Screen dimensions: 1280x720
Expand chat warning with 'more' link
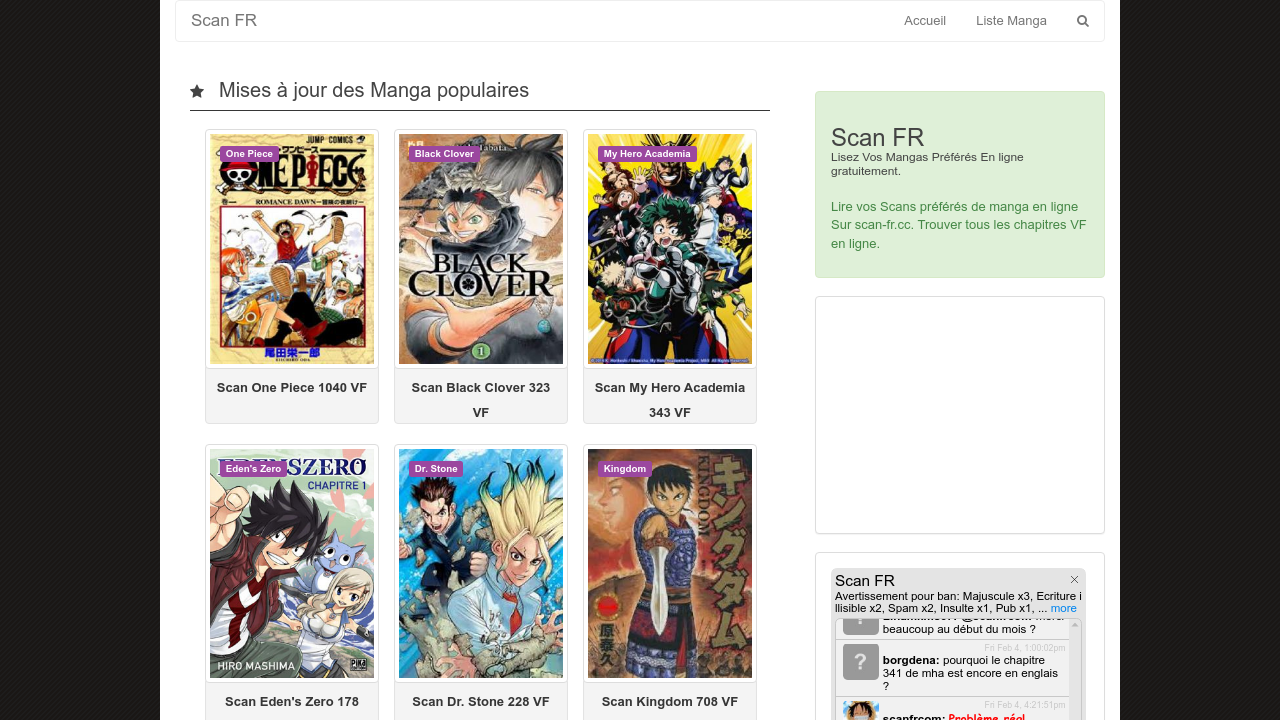point(1064,608)
